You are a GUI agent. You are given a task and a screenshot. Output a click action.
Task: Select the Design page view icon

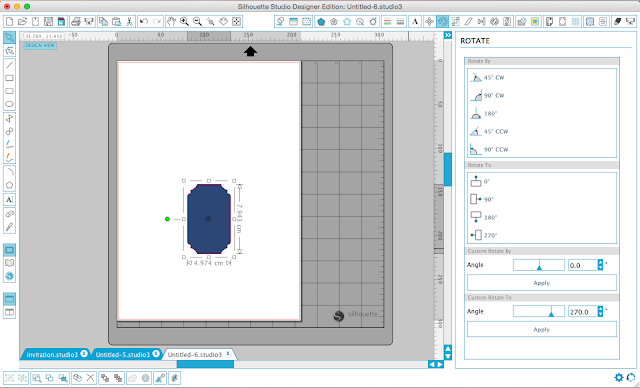[x=9, y=250]
